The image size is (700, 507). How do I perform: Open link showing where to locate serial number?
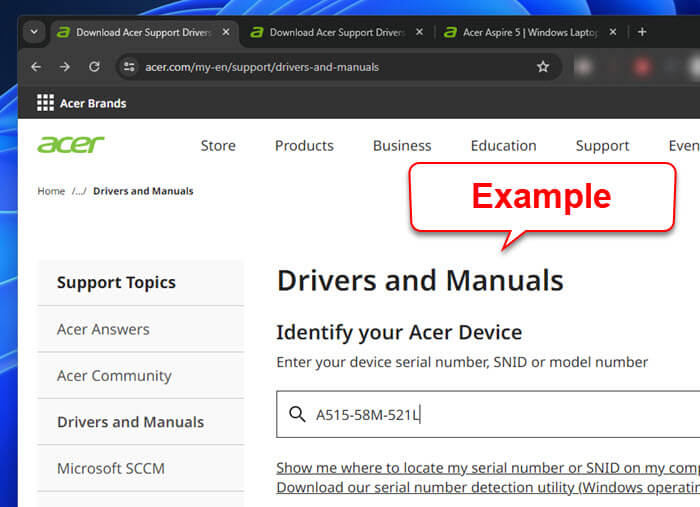(488, 468)
